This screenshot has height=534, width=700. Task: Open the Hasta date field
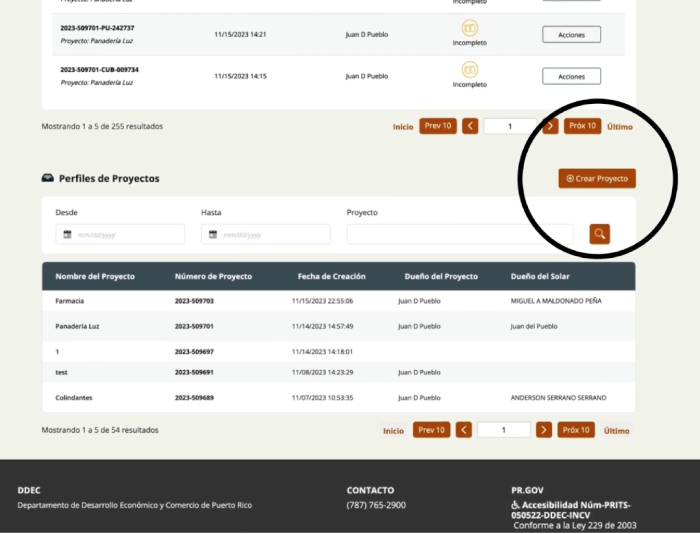coord(266,234)
